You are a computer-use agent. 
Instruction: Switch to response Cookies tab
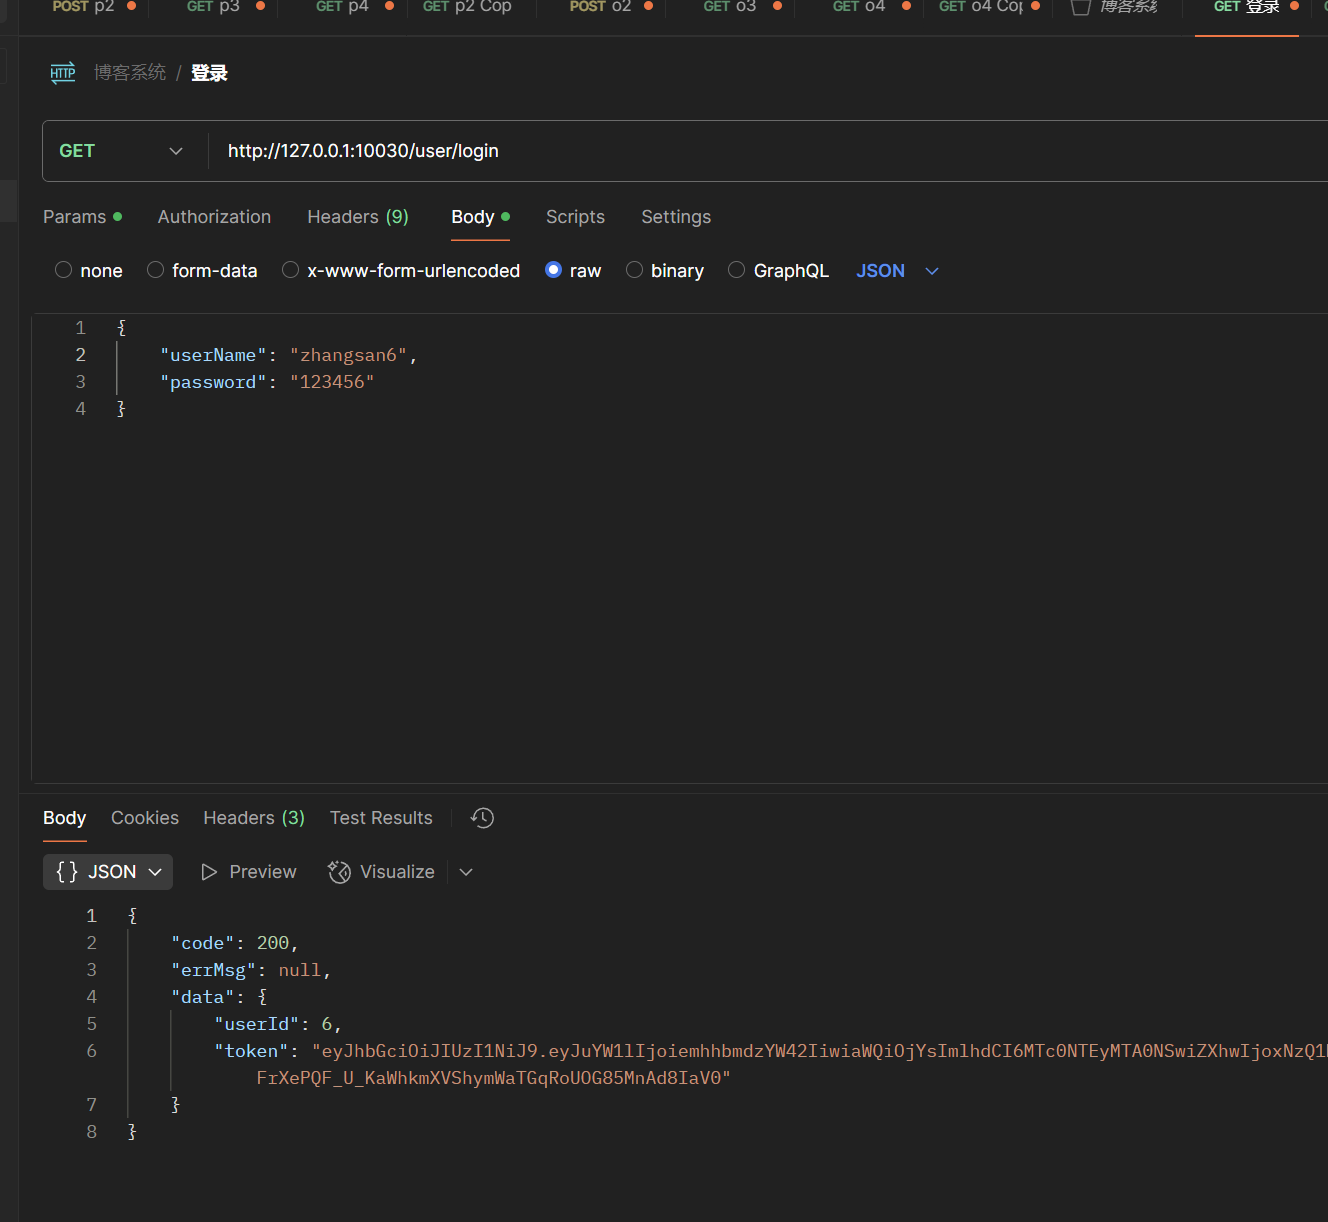(x=145, y=818)
